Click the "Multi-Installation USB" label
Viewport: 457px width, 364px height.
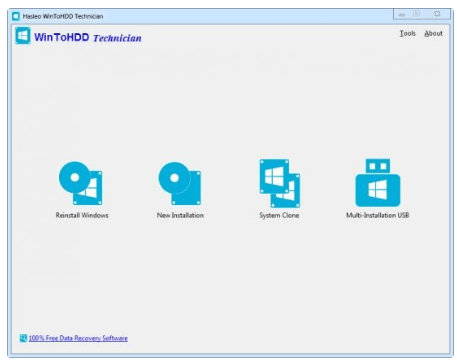[x=378, y=215]
